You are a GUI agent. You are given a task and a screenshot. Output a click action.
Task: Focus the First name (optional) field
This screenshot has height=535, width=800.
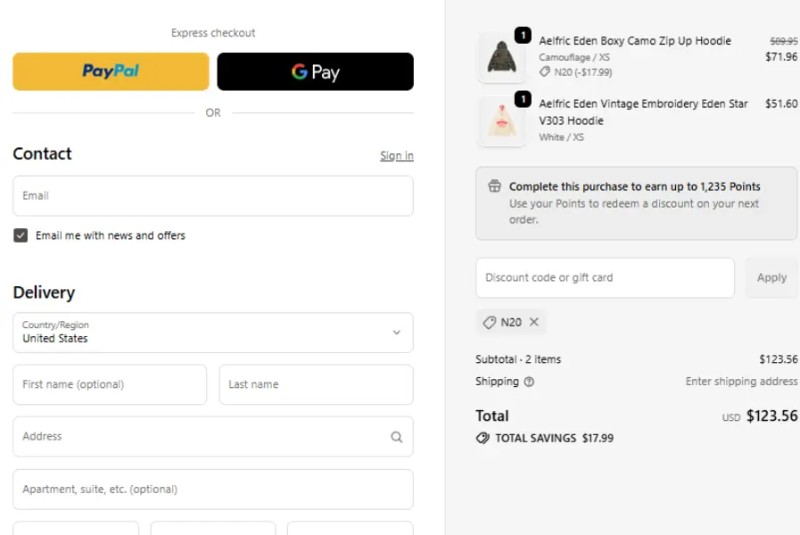[110, 385]
